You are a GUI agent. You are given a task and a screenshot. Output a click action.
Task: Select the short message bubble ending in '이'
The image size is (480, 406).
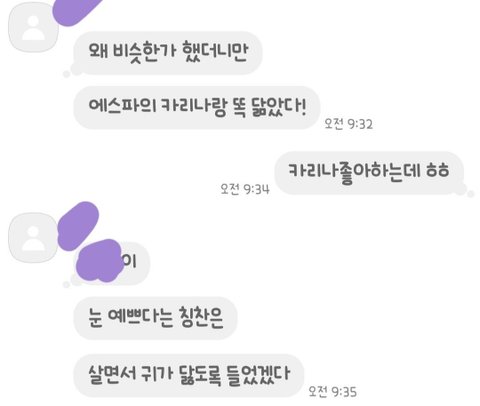click(x=112, y=263)
